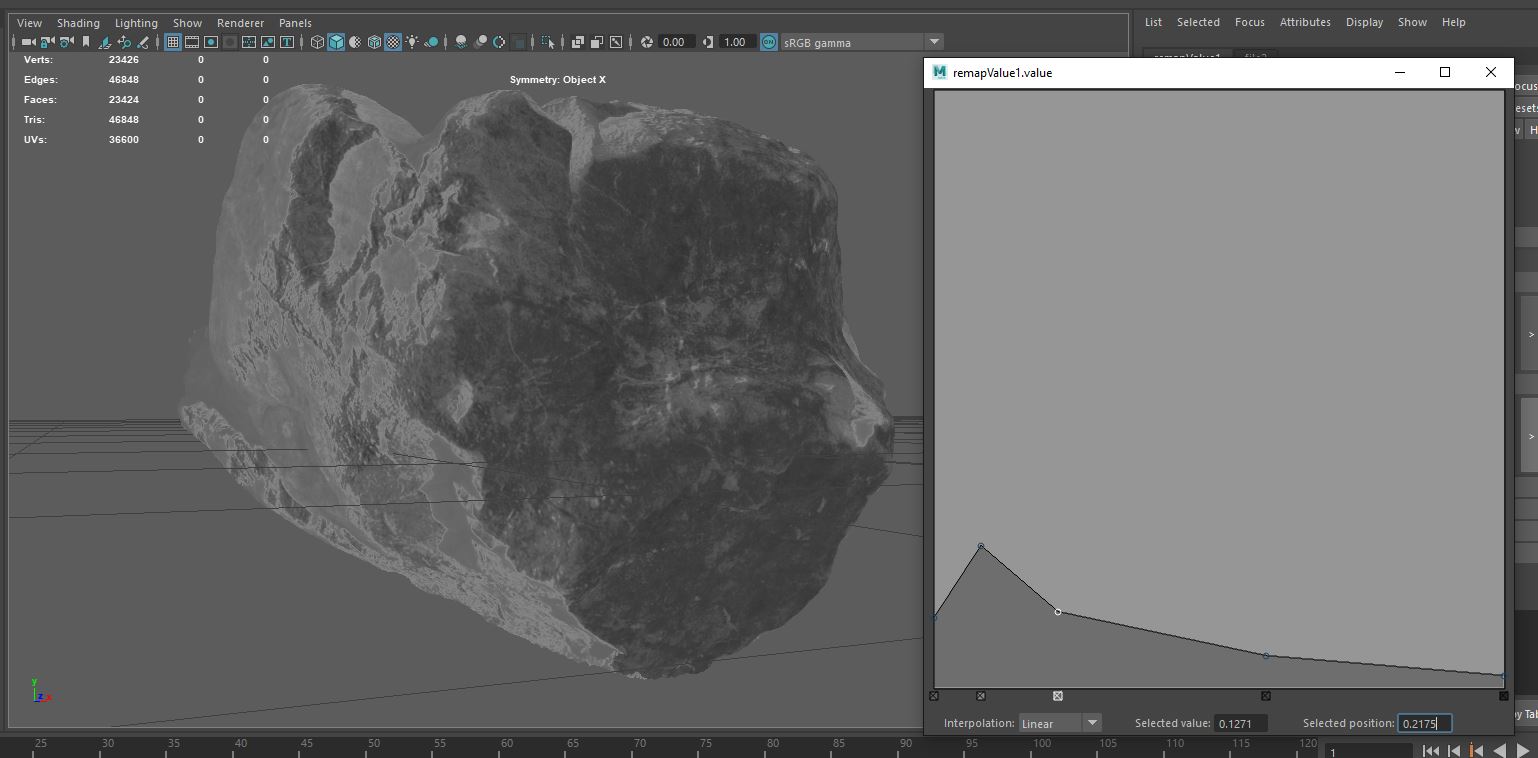
Task: Open Attribute Editor Help menu
Action: pyautogui.click(x=1454, y=22)
